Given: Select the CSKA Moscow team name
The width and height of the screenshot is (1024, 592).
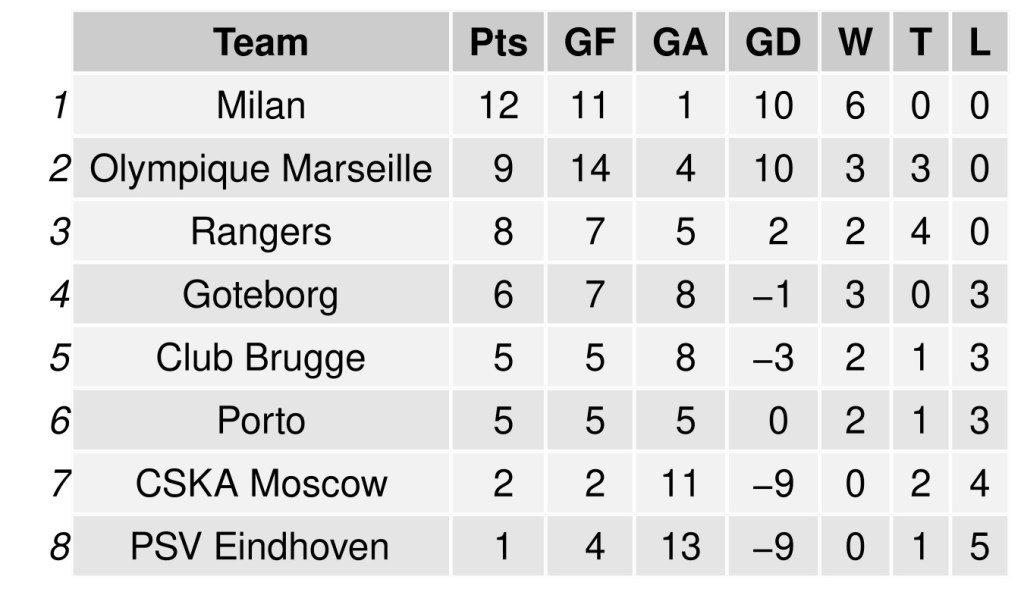Looking at the screenshot, I should click(260, 484).
